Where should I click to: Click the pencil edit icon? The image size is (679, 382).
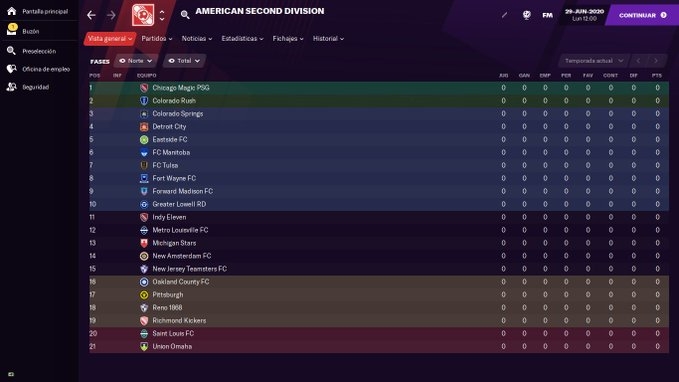[504, 15]
